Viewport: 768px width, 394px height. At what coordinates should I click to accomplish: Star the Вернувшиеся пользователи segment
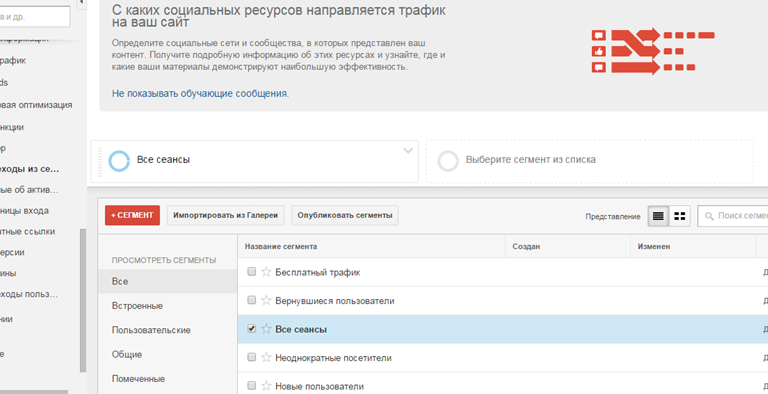point(266,300)
